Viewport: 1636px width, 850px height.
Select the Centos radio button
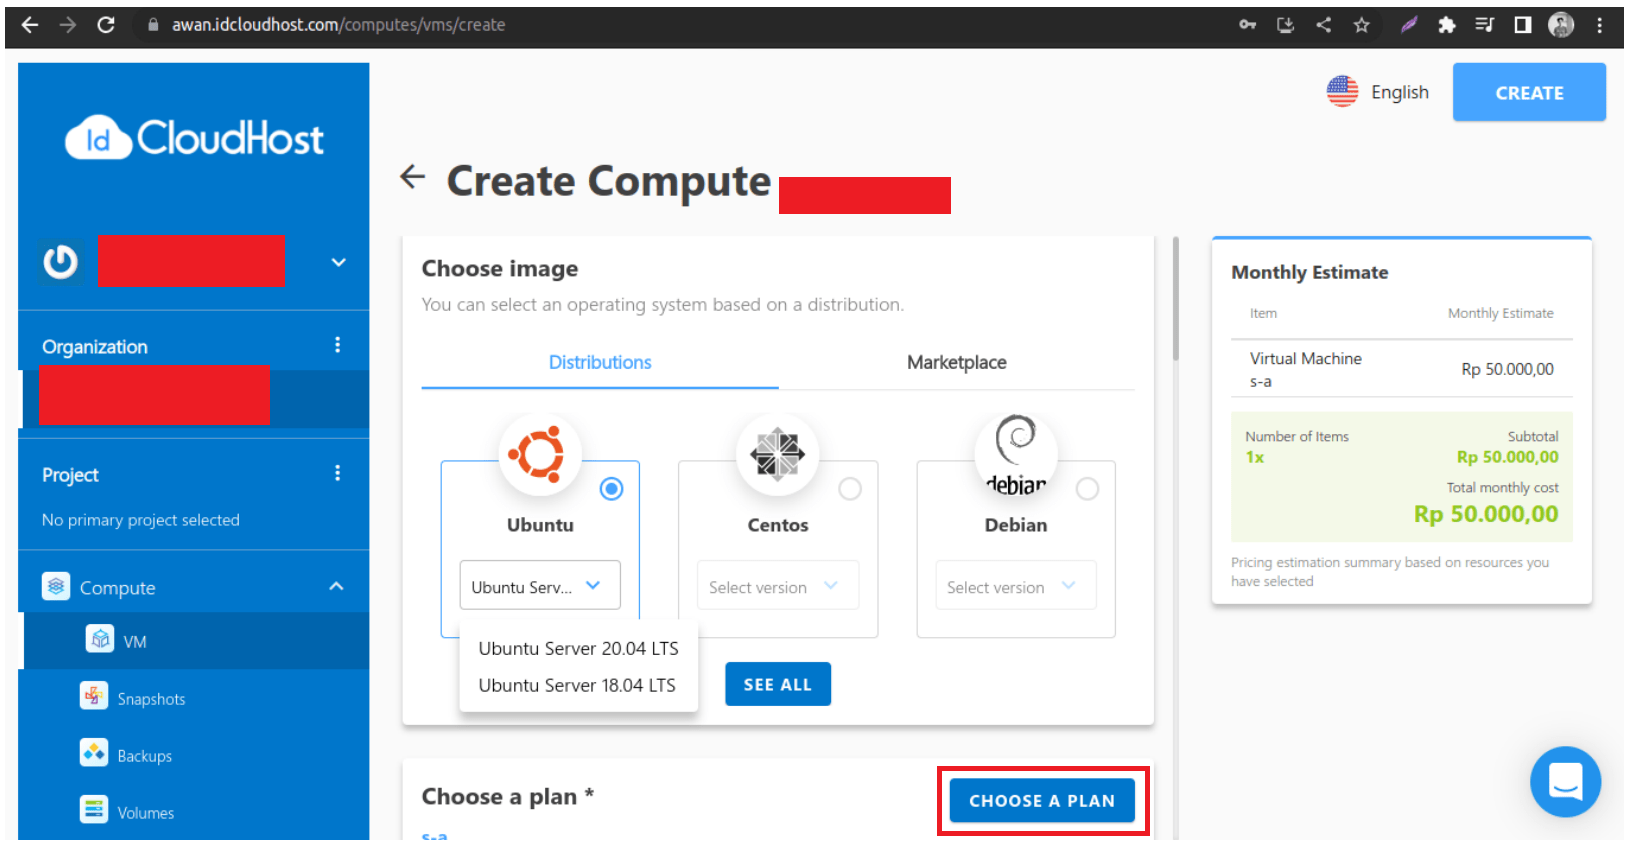(850, 489)
